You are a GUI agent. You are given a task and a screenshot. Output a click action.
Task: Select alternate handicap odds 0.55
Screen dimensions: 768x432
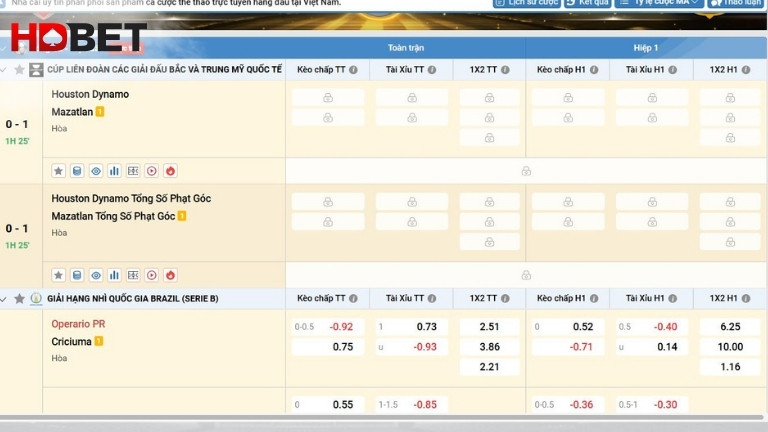328,405
